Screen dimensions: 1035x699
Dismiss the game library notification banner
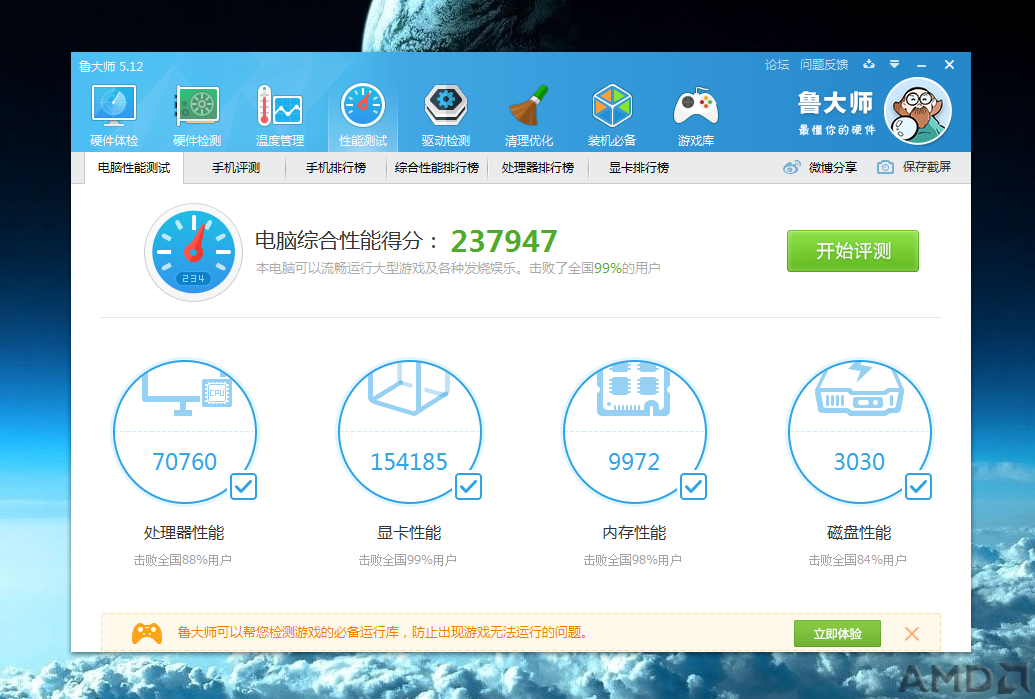click(912, 634)
